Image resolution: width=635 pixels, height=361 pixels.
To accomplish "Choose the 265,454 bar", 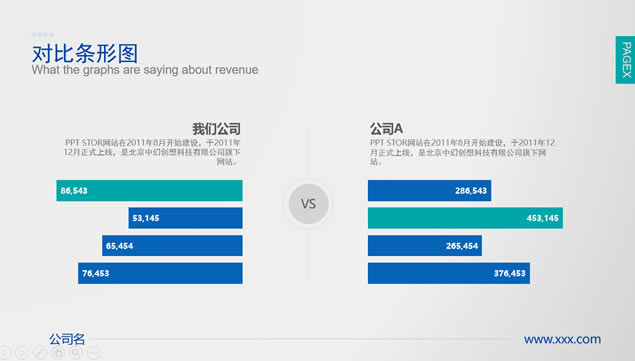I will point(425,246).
